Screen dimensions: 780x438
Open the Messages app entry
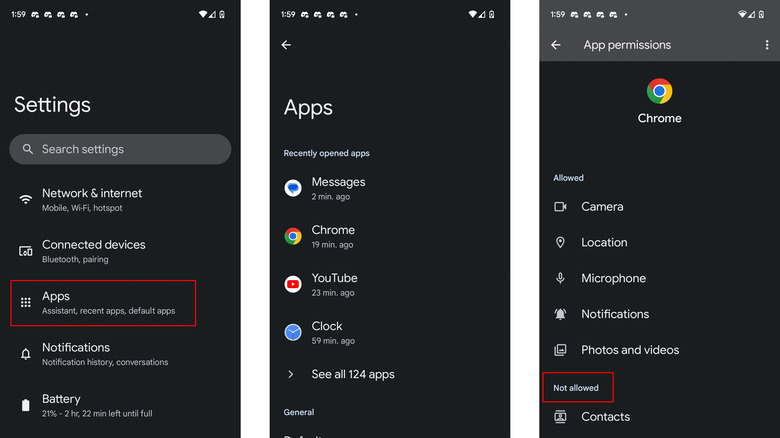click(390, 188)
